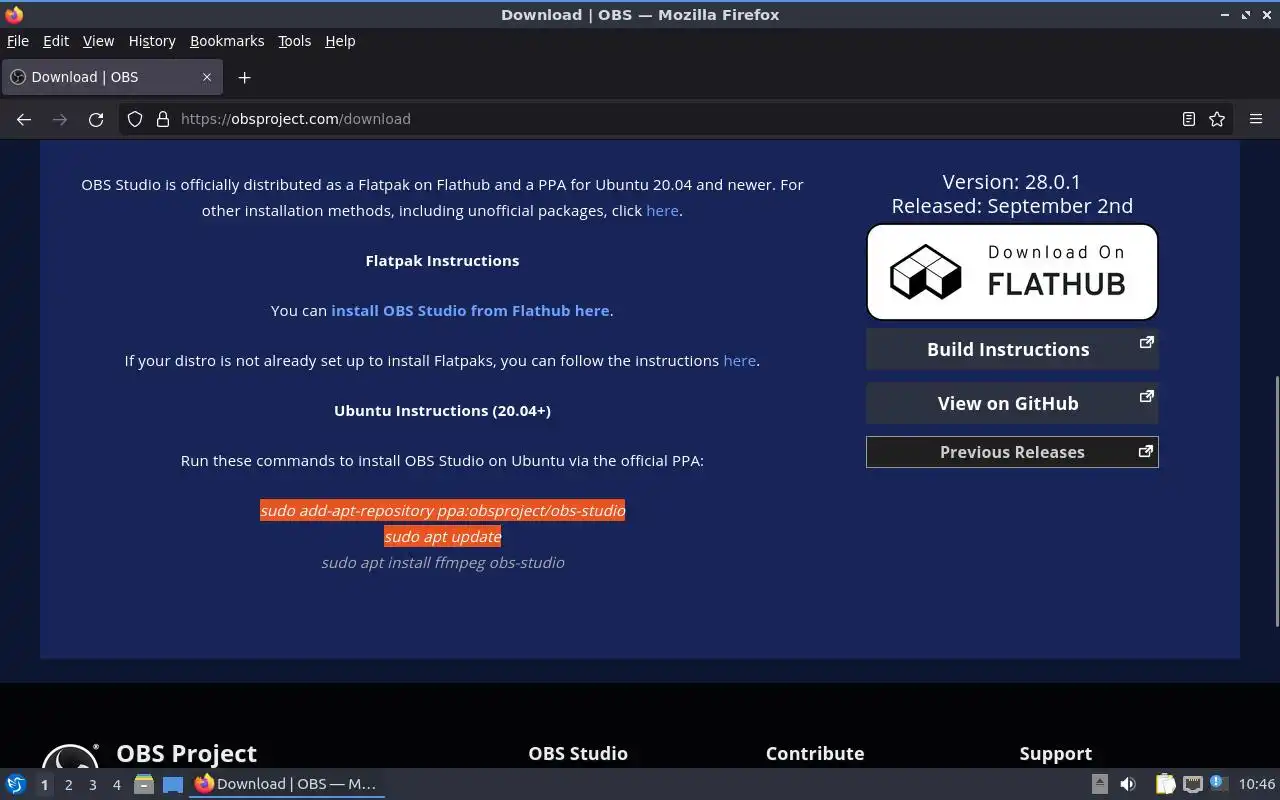This screenshot has height=800, width=1280.
Task: Click the OBS Studio footer heading
Action: pos(578,753)
